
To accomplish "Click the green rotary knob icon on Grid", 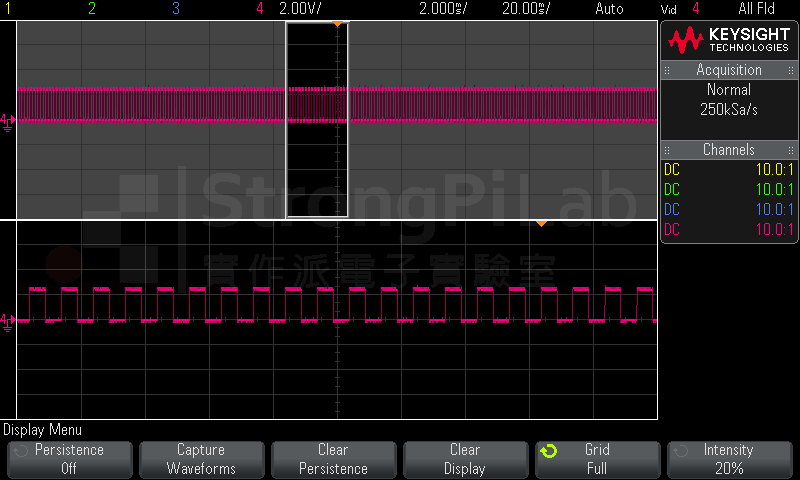I will point(548,451).
